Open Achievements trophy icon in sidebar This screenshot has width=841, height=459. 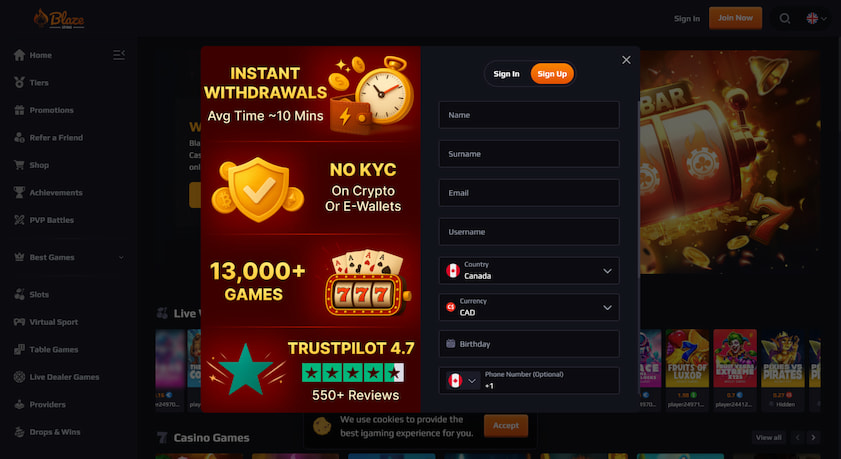point(19,193)
